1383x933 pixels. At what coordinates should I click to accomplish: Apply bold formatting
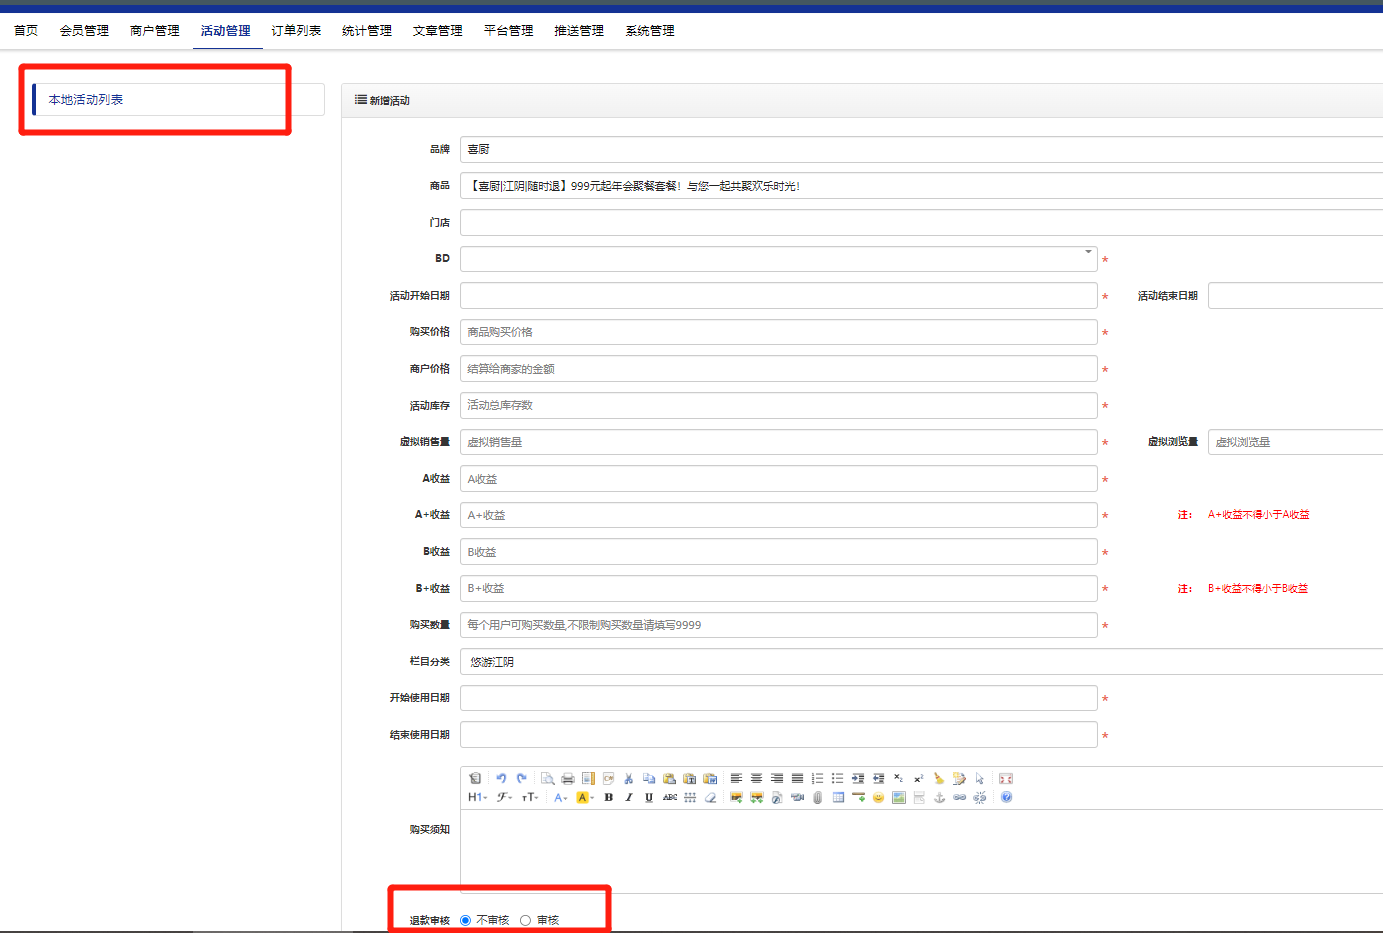608,797
